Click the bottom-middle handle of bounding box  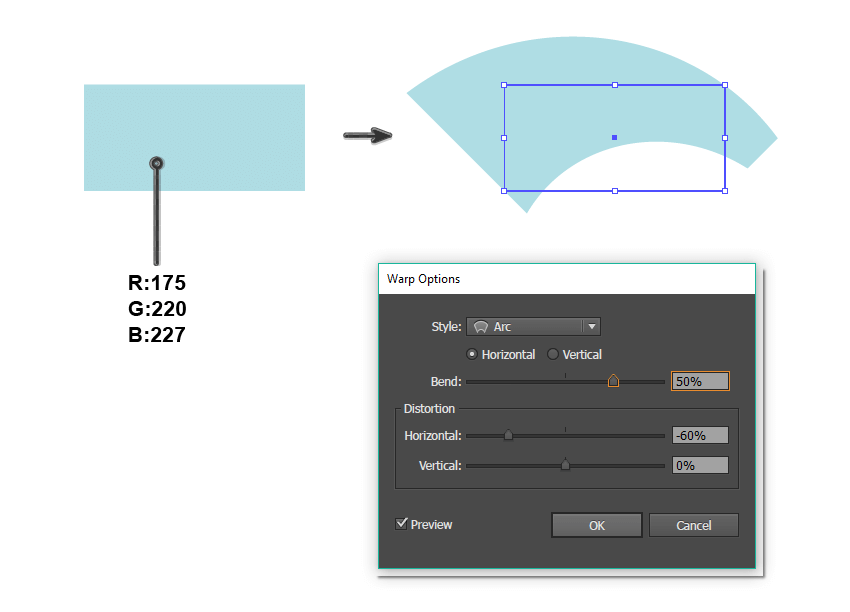click(x=615, y=191)
